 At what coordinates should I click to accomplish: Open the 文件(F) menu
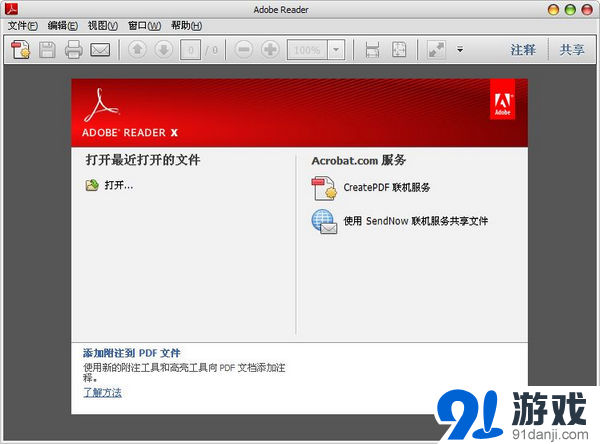click(x=23, y=26)
